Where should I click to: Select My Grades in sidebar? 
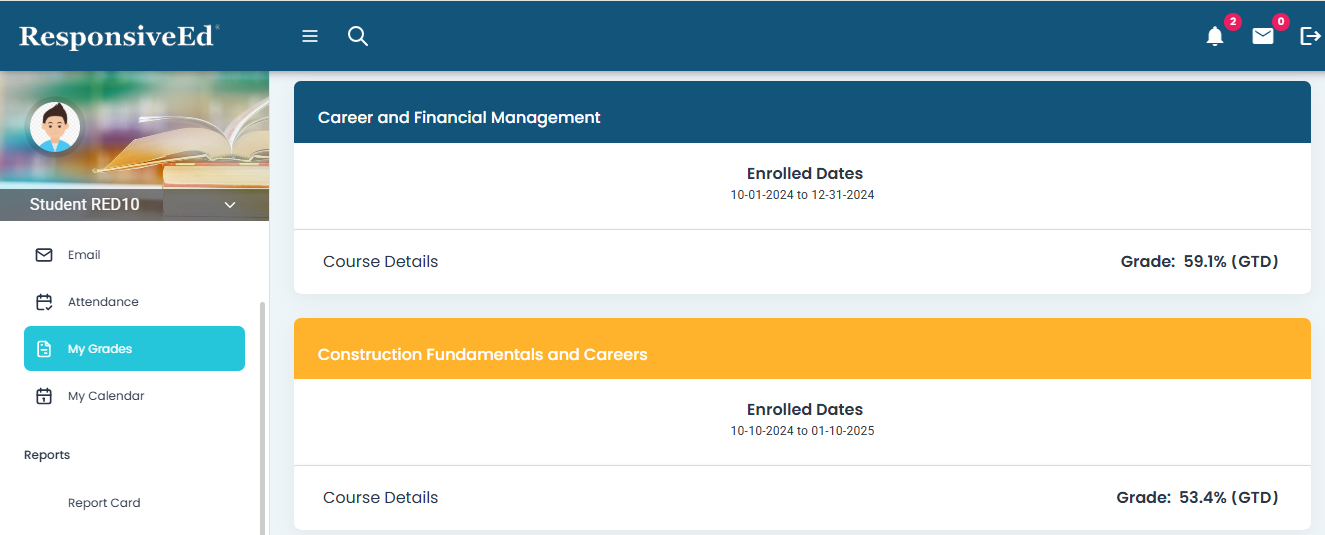coord(134,349)
